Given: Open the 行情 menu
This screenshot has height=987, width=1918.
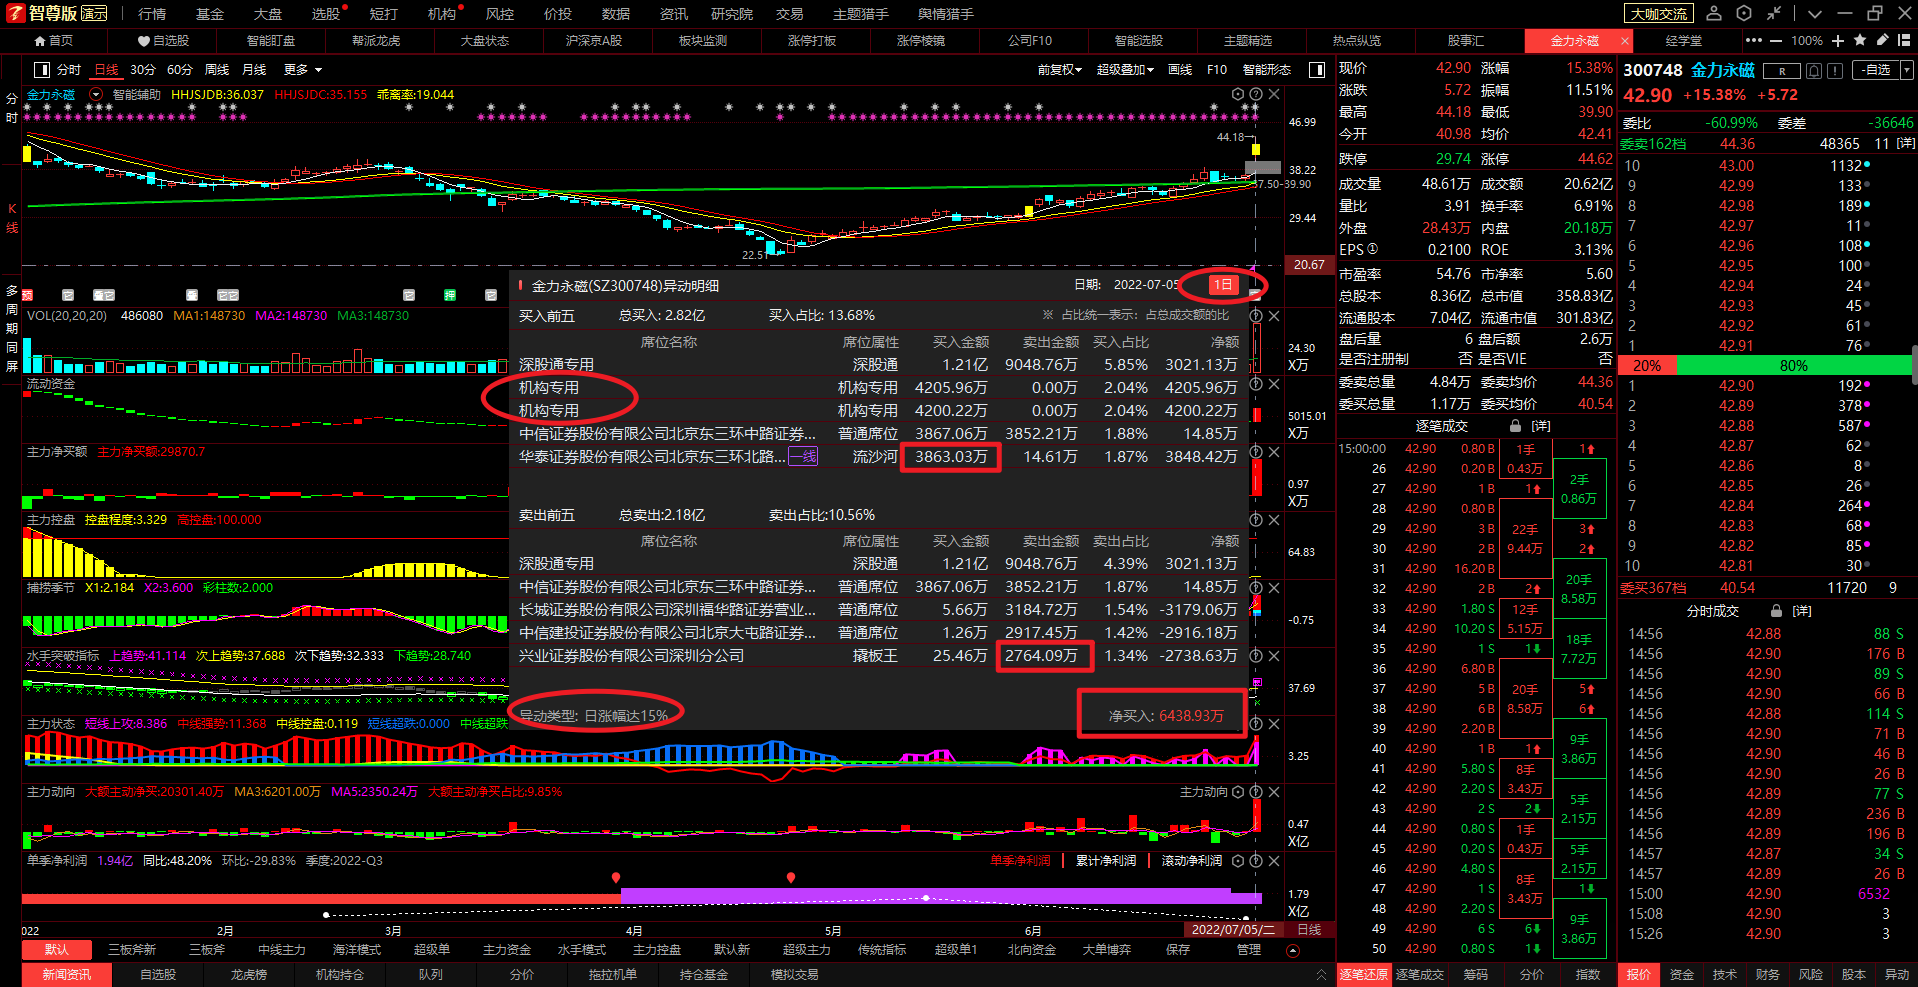Looking at the screenshot, I should (x=152, y=14).
